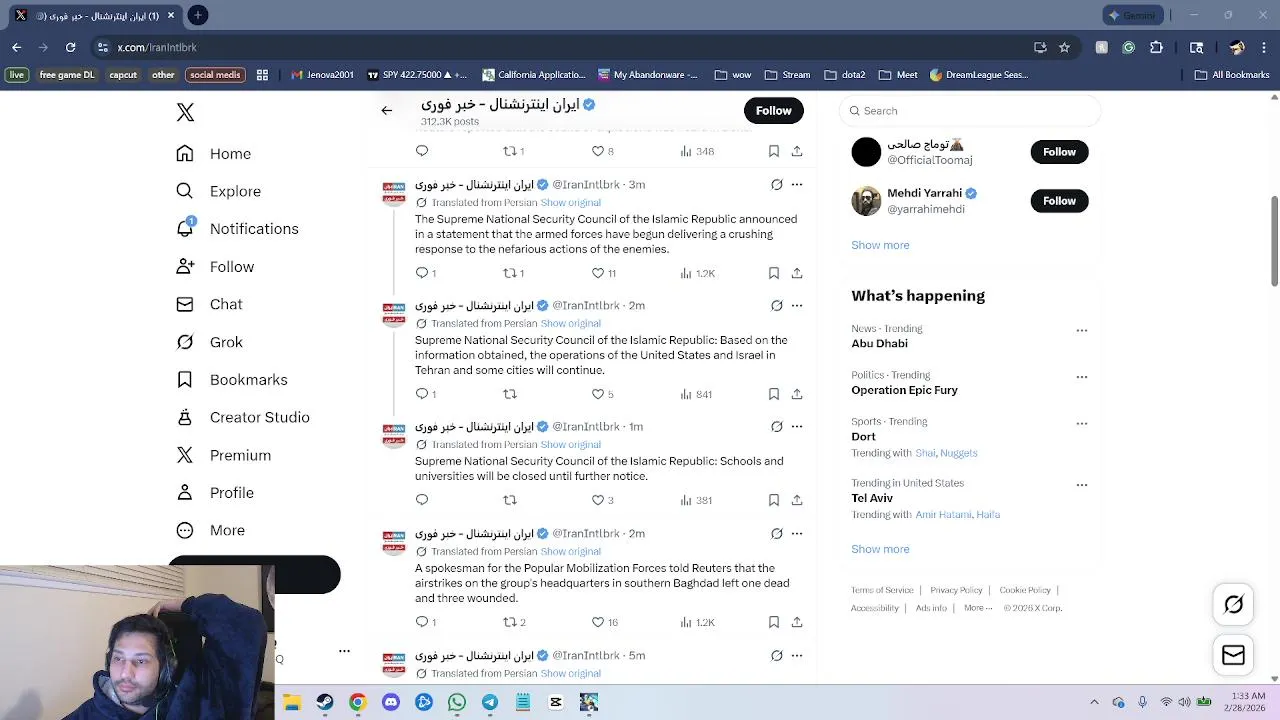Open Creator Studio in sidebar
Image resolution: width=1280 pixels, height=720 pixels.
click(242, 417)
